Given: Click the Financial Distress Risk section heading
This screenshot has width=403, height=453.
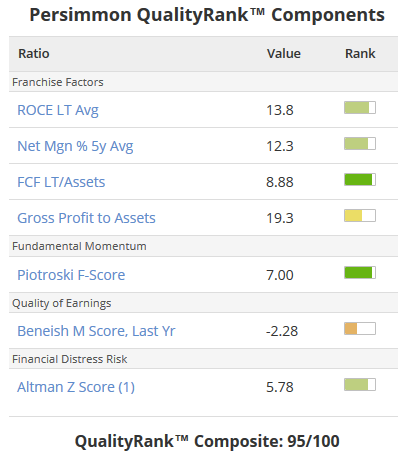Looking at the screenshot, I should coord(70,359).
